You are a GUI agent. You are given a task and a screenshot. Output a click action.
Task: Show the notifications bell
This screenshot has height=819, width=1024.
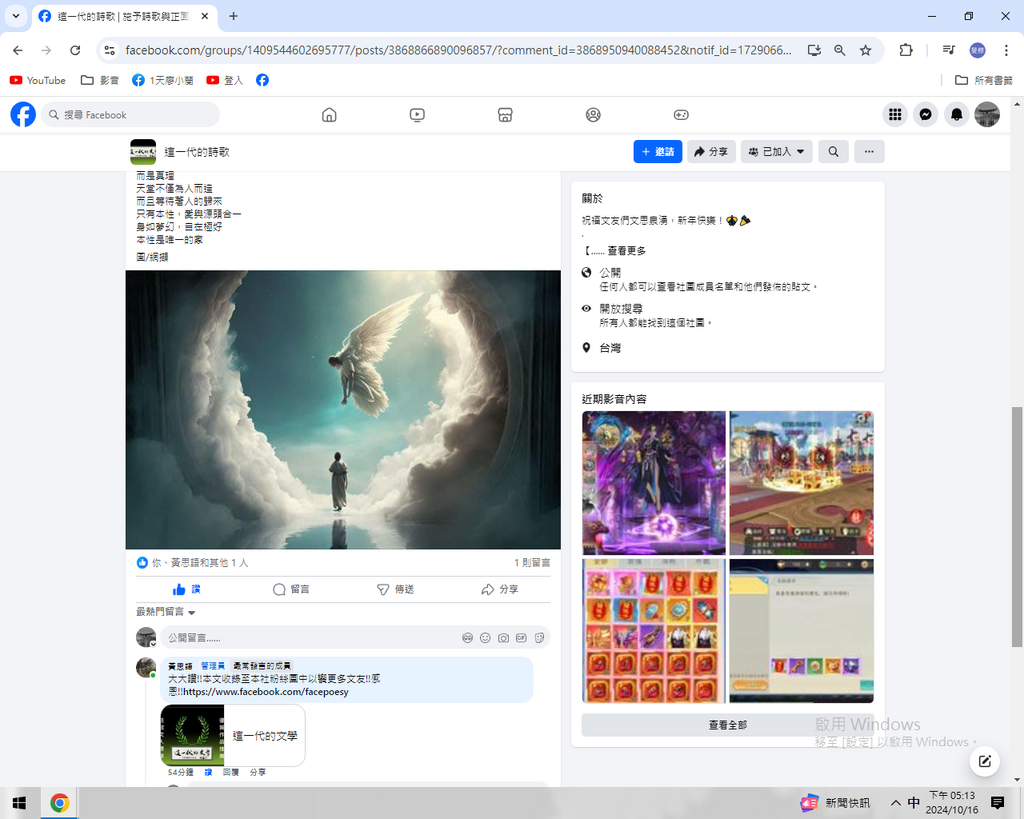pos(956,115)
